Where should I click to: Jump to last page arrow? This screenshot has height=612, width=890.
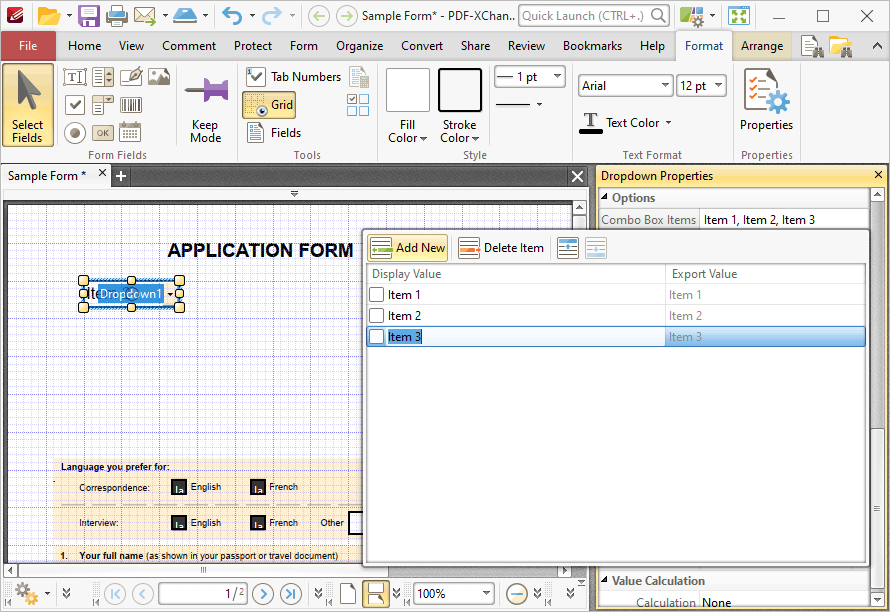291,594
